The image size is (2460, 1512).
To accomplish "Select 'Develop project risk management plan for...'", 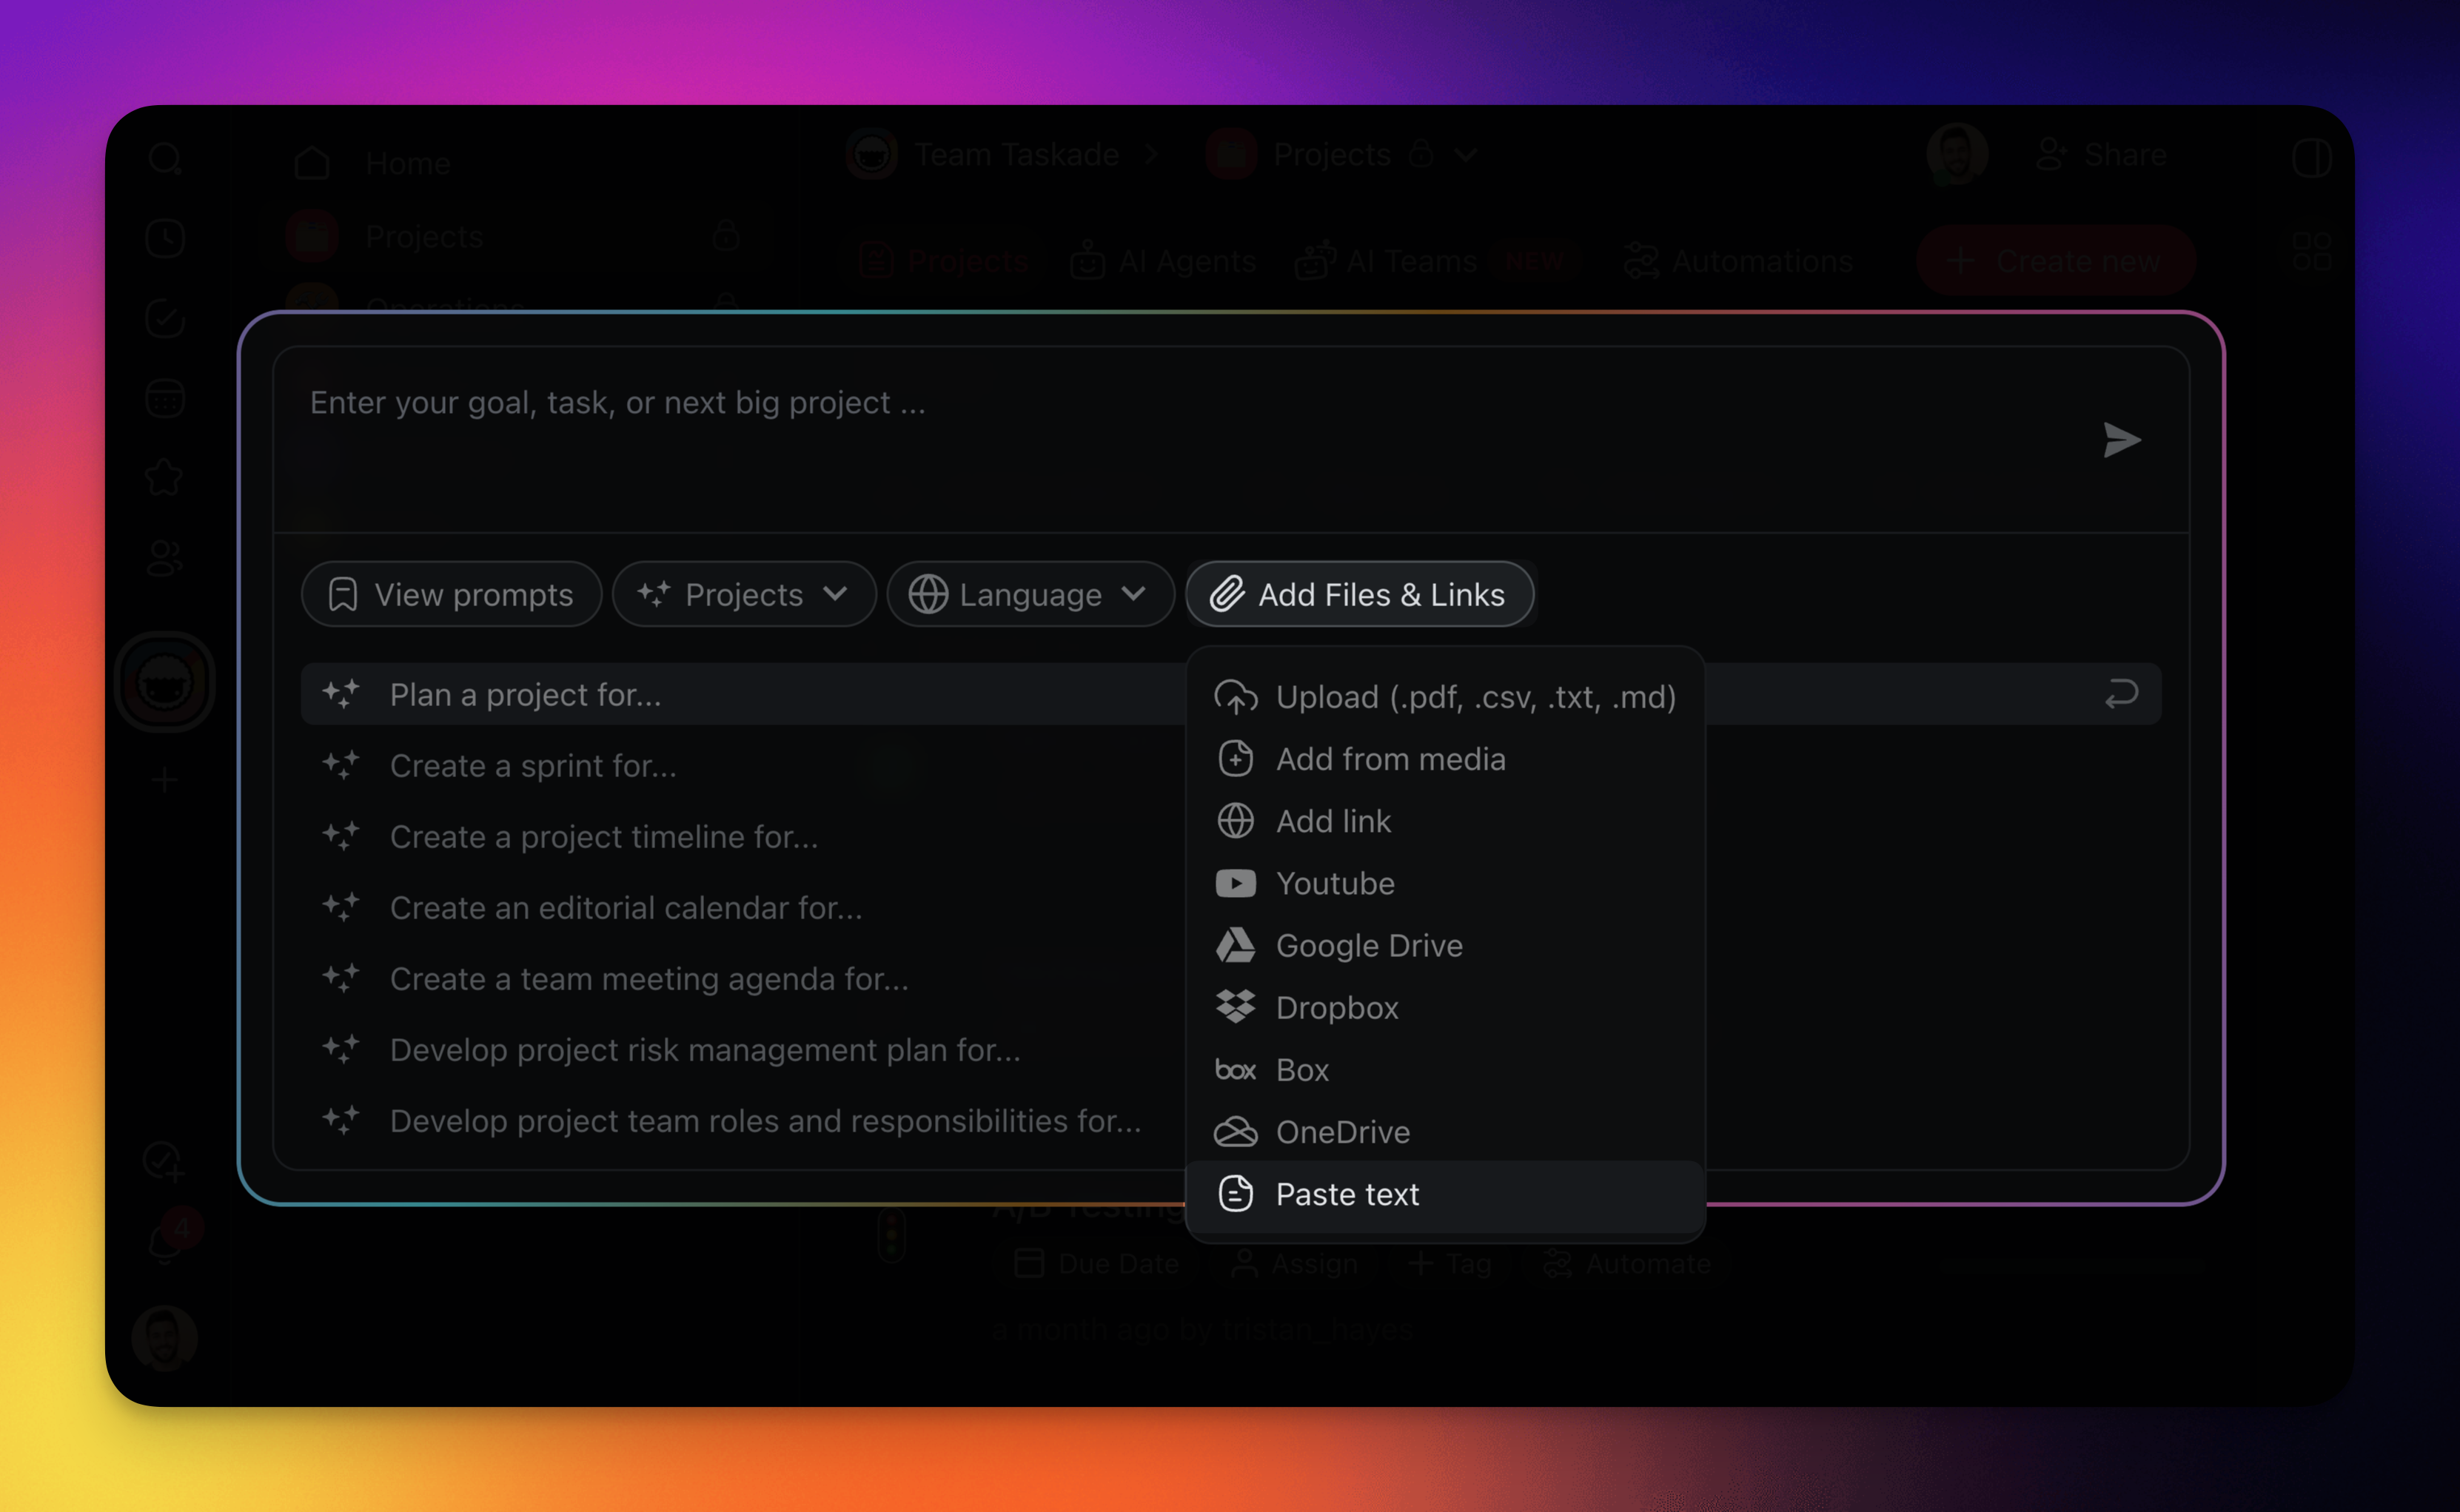I will point(705,1049).
